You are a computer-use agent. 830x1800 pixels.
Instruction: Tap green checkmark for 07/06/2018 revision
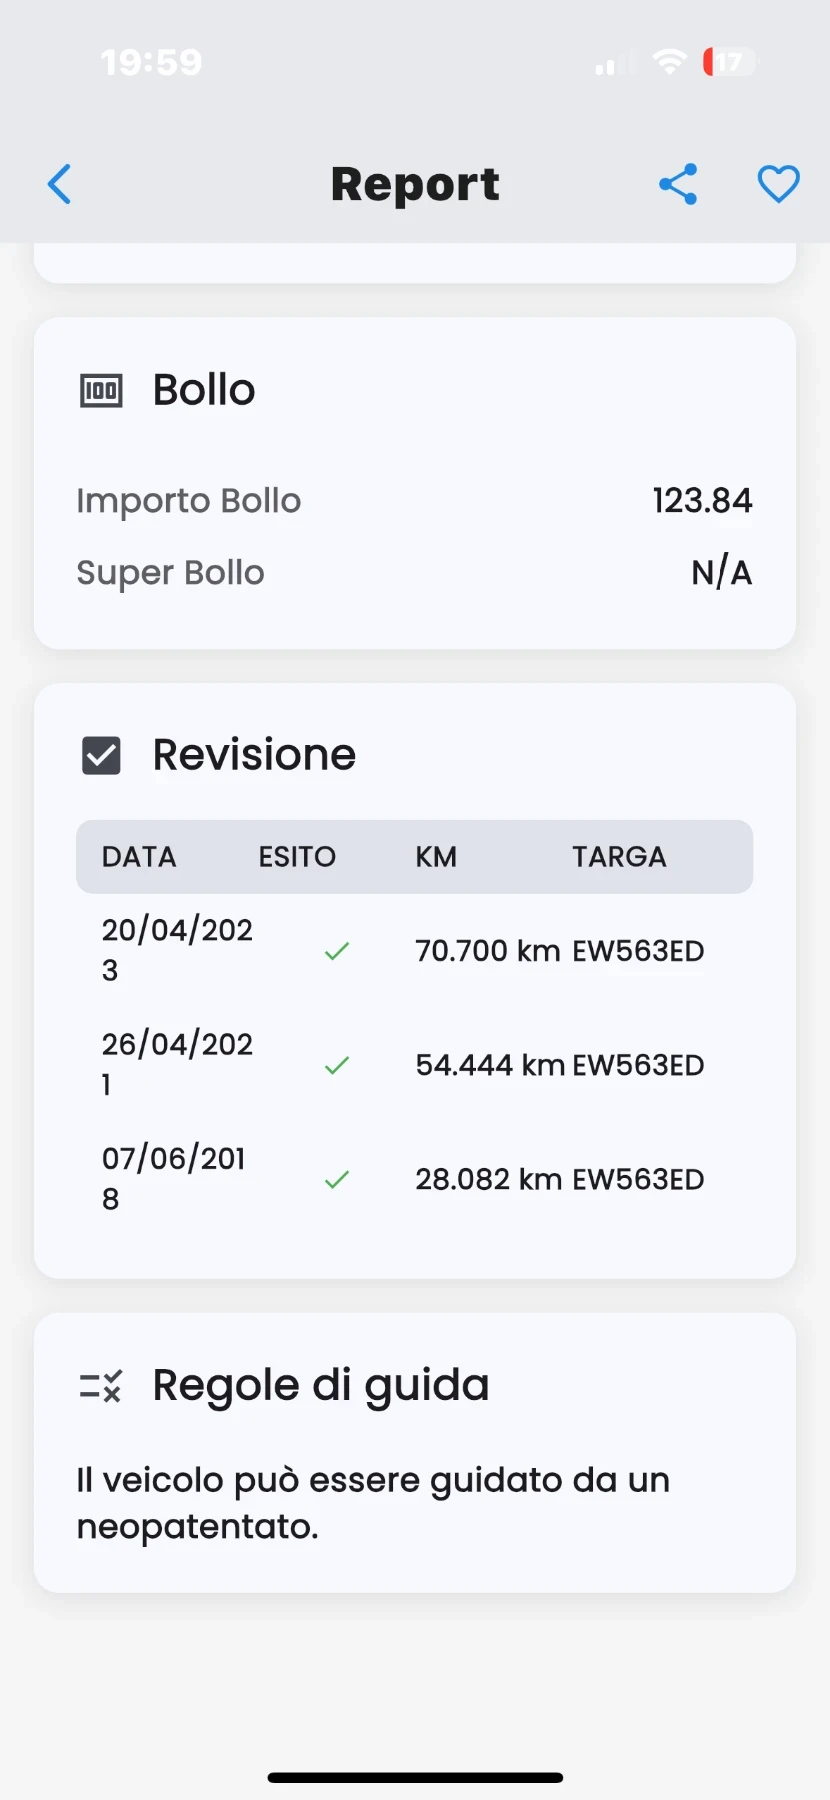pos(337,1180)
